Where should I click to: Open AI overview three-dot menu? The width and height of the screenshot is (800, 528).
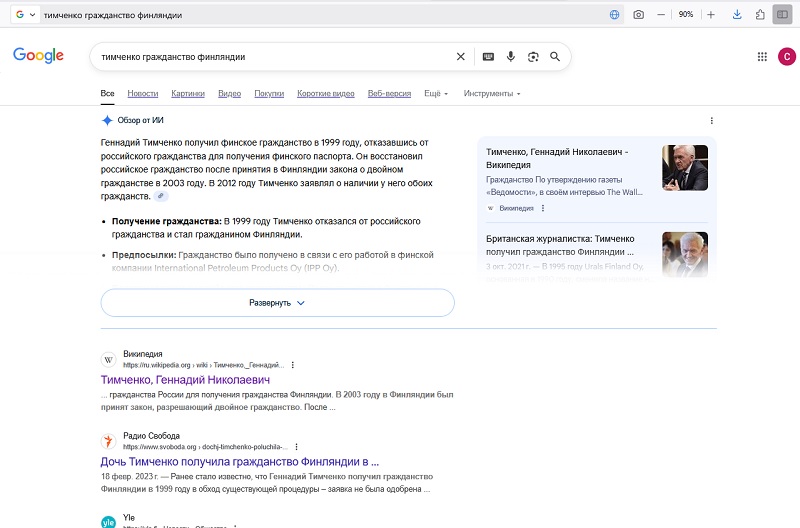pos(712,121)
